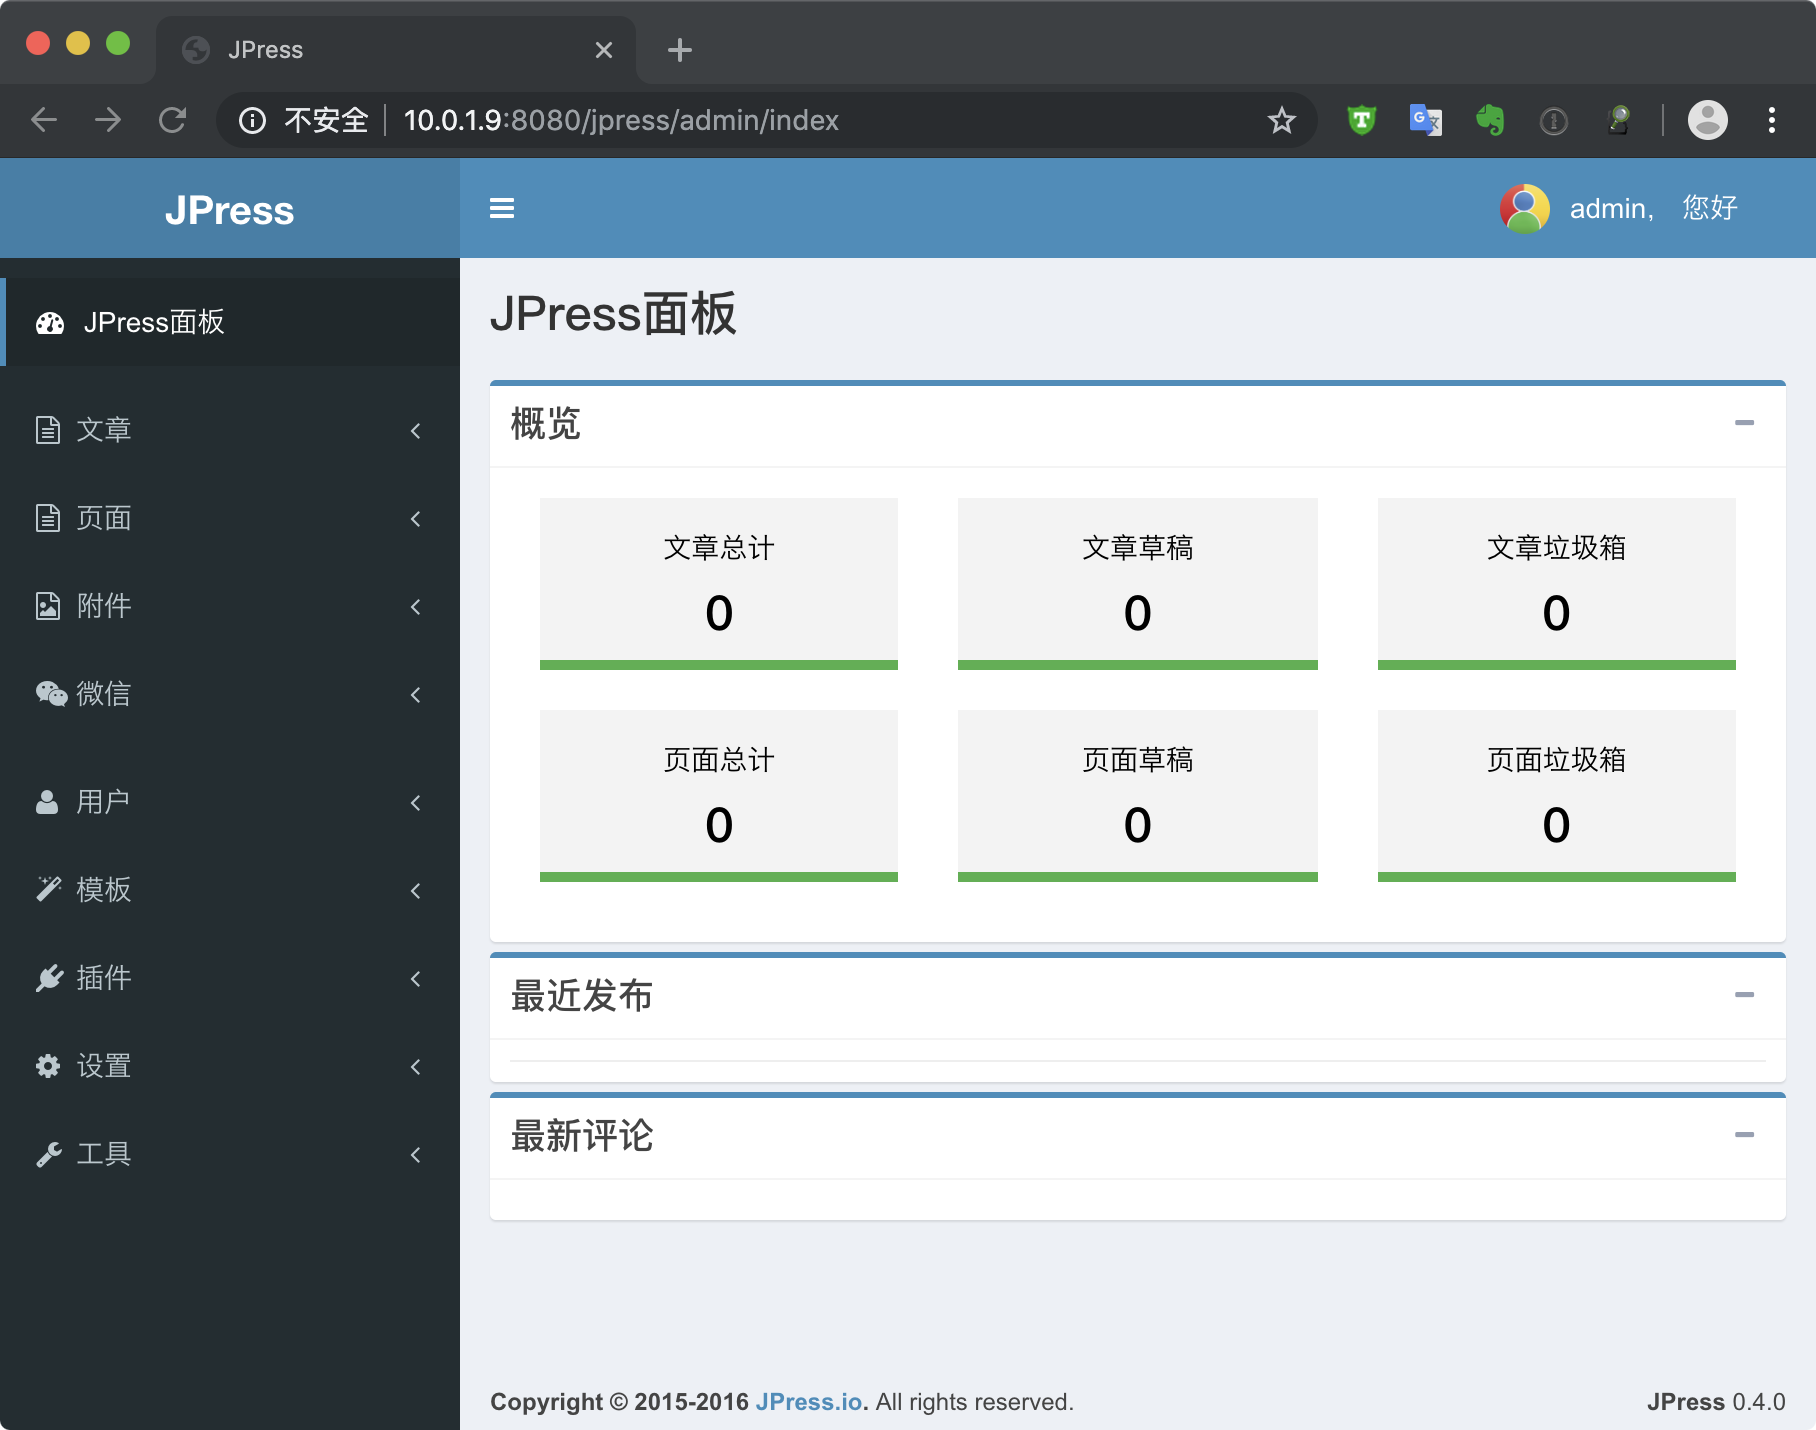This screenshot has height=1430, width=1816.
Task: Expand the 模板 menu chevron
Action: [416, 891]
